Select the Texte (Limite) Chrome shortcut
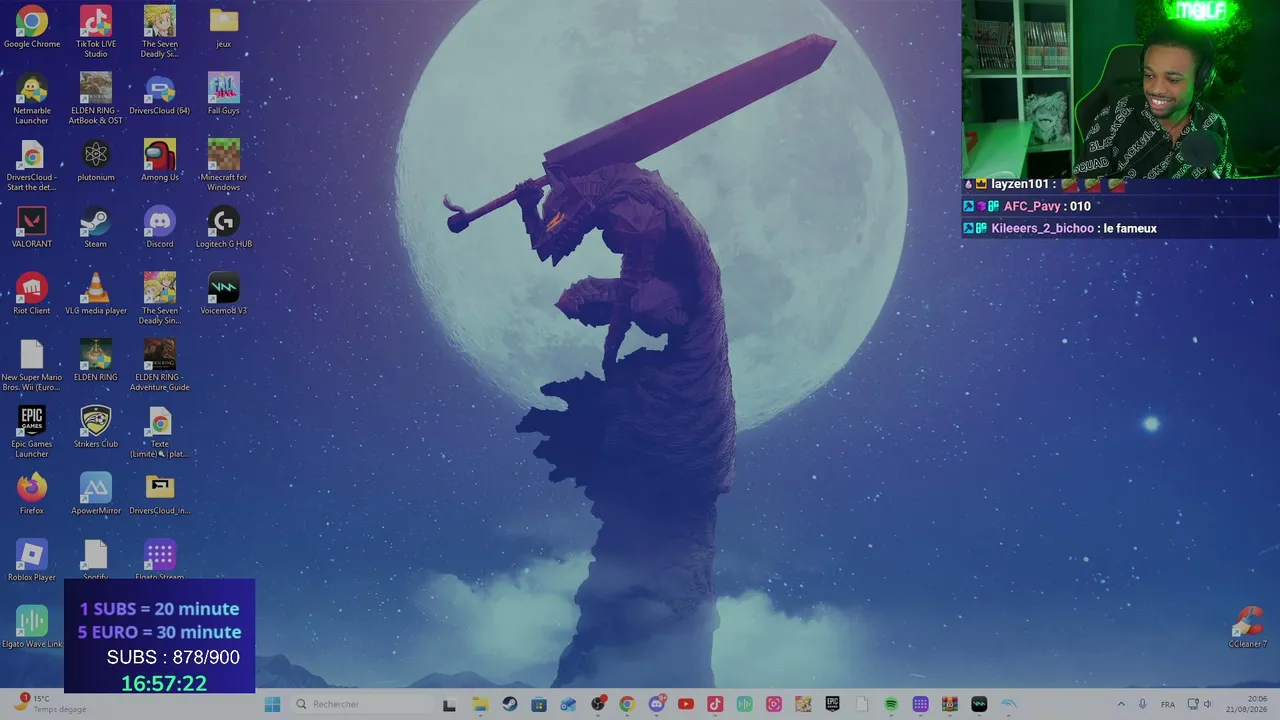Image resolution: width=1280 pixels, height=720 pixels. click(160, 433)
